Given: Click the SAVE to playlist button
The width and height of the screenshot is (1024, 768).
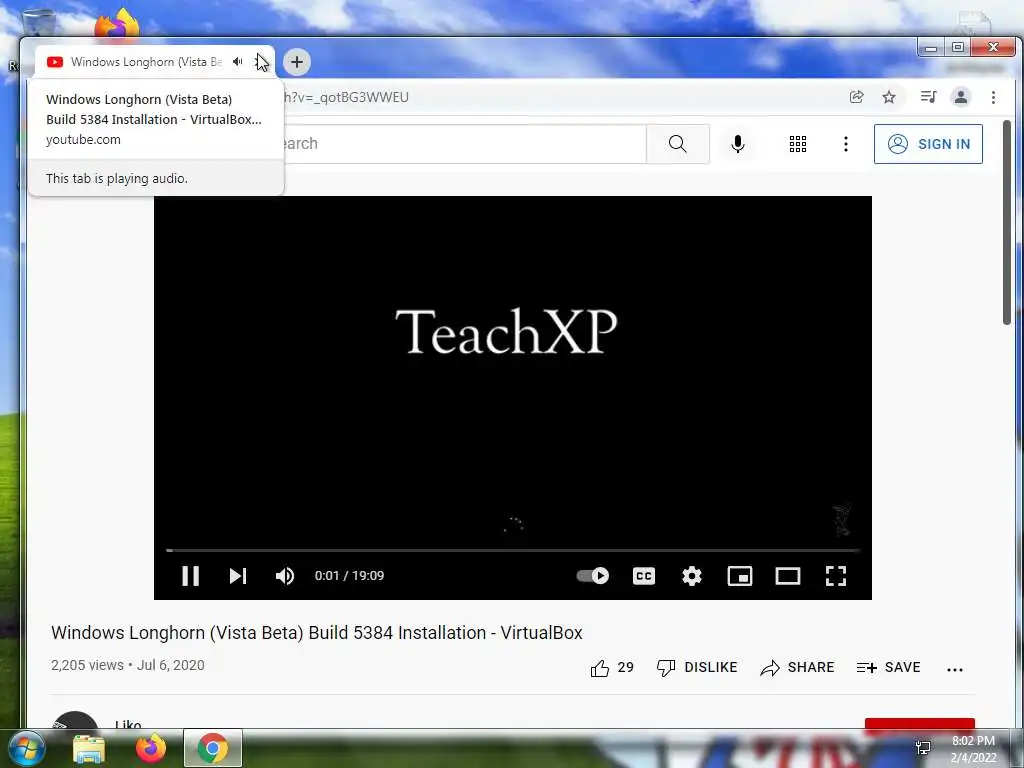Looking at the screenshot, I should tap(888, 667).
